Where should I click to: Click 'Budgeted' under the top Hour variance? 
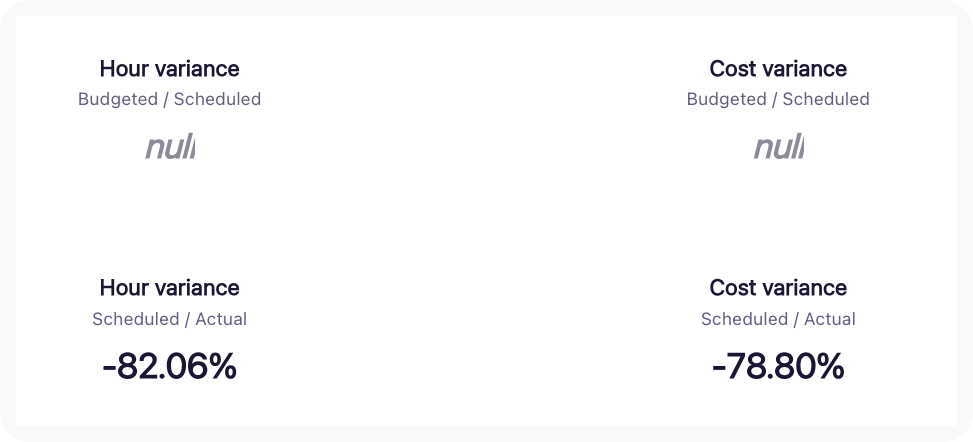117,99
